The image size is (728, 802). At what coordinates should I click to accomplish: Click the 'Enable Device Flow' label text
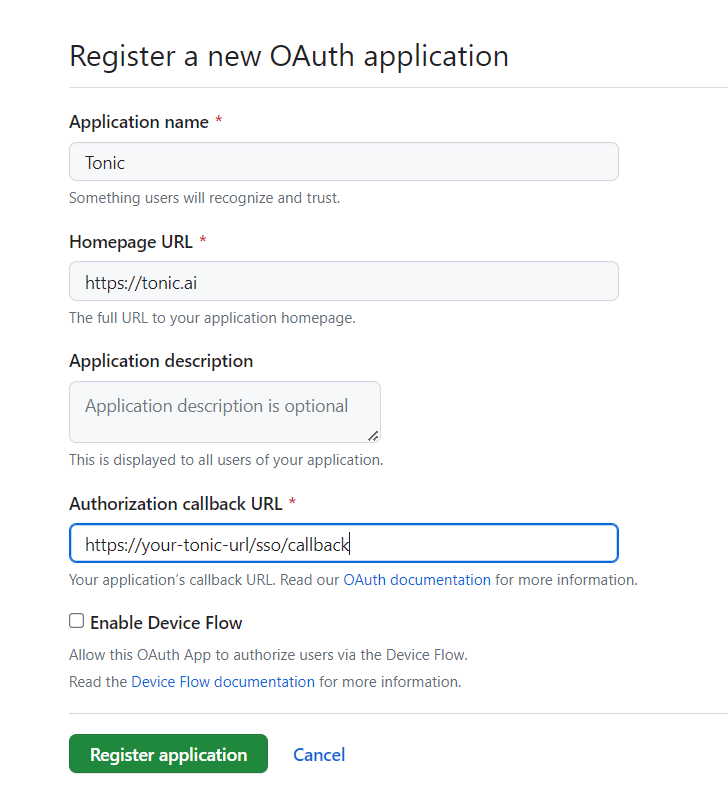click(166, 623)
